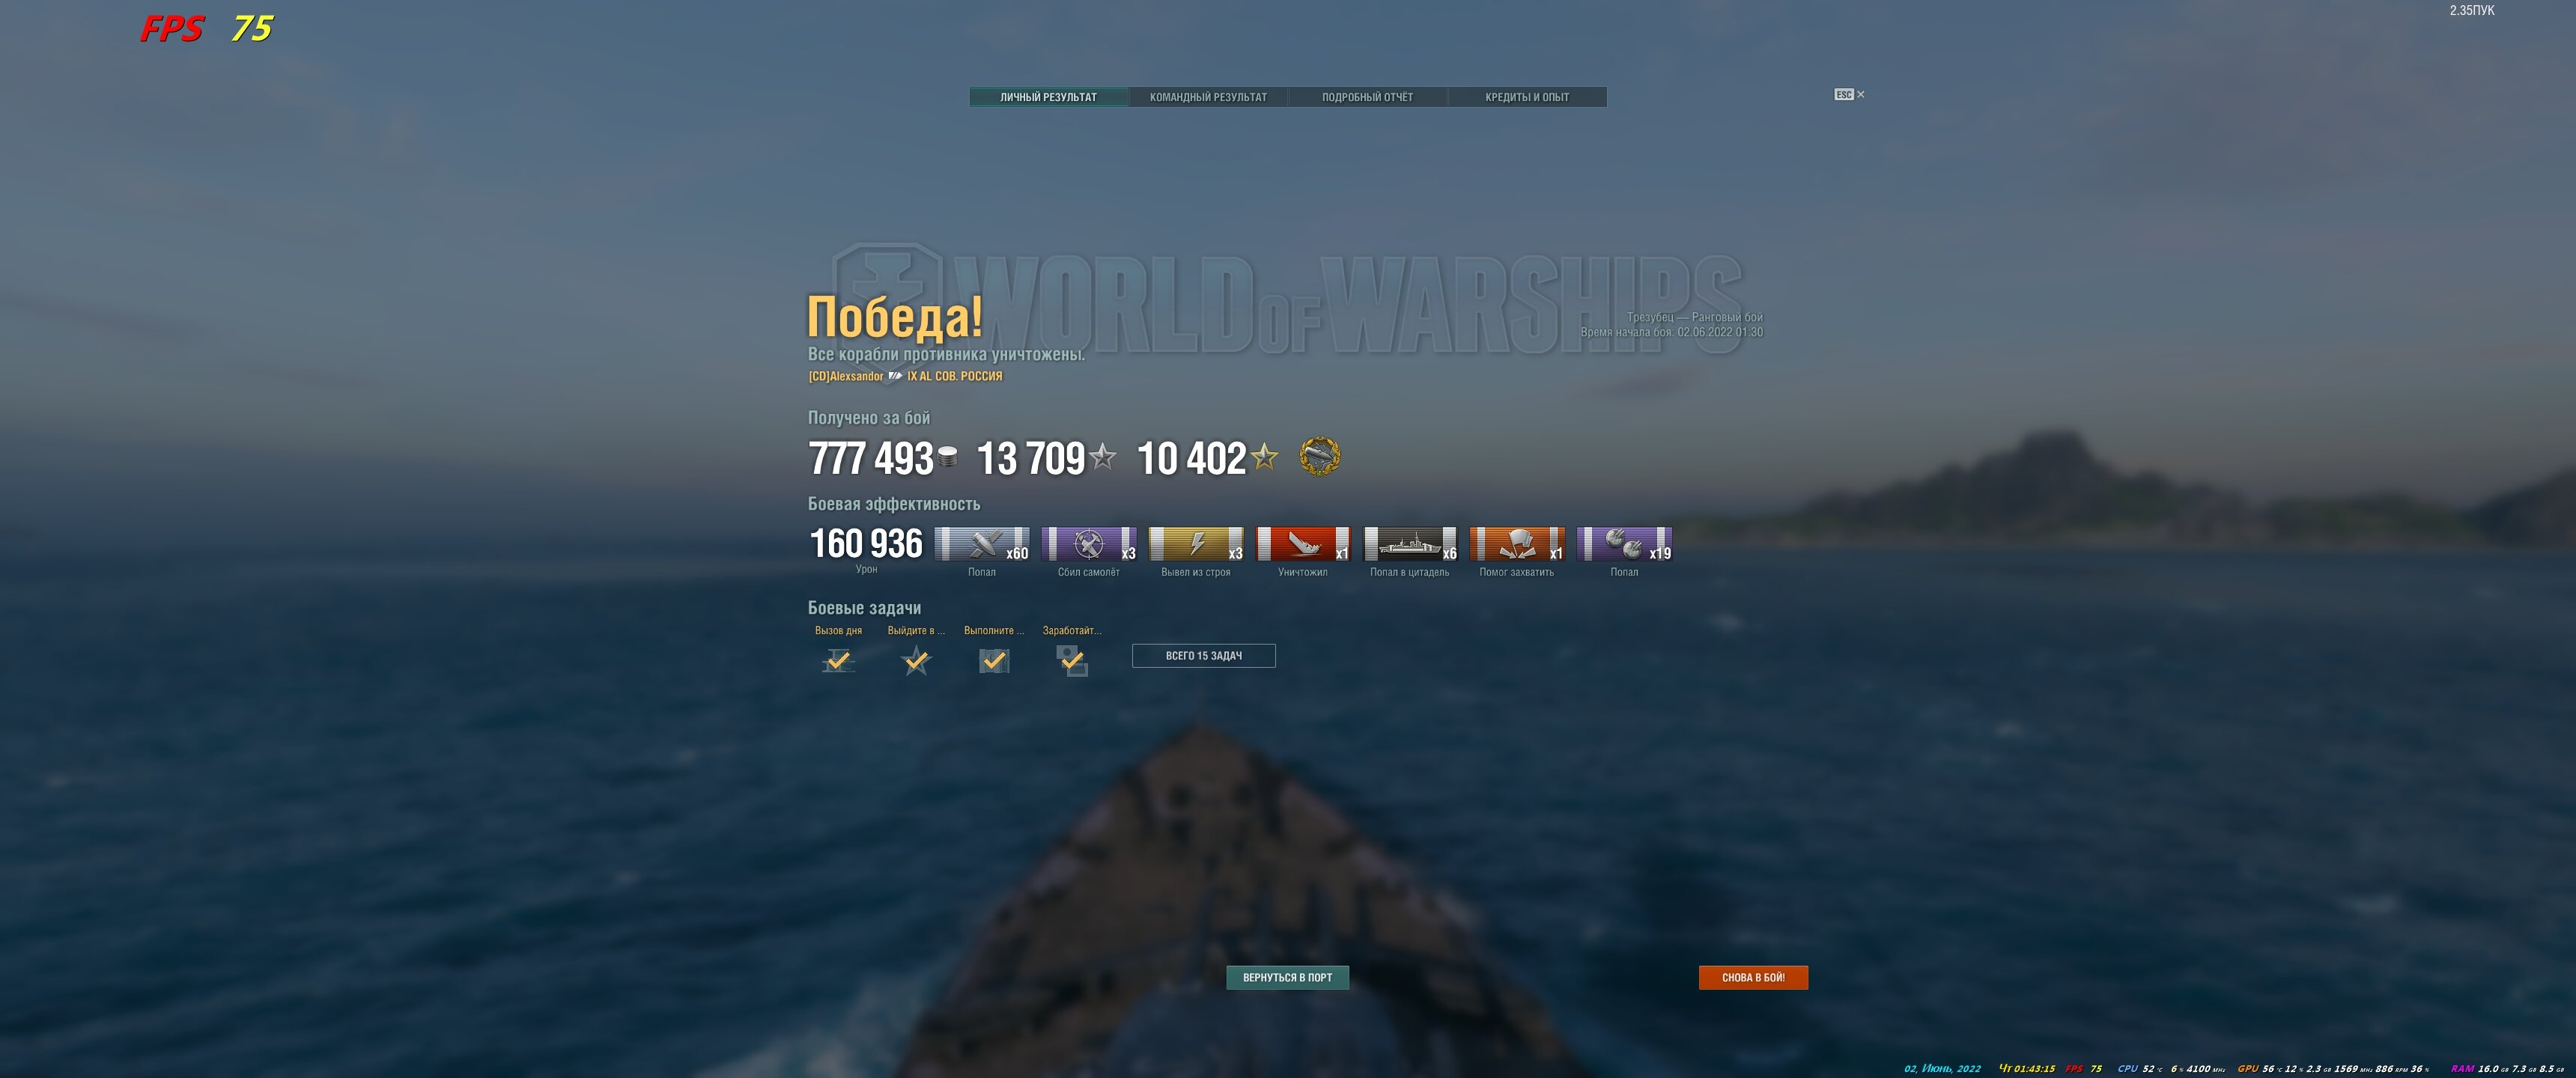Click the gold laurel achievement medal
The image size is (2576, 1078).
(x=1319, y=457)
